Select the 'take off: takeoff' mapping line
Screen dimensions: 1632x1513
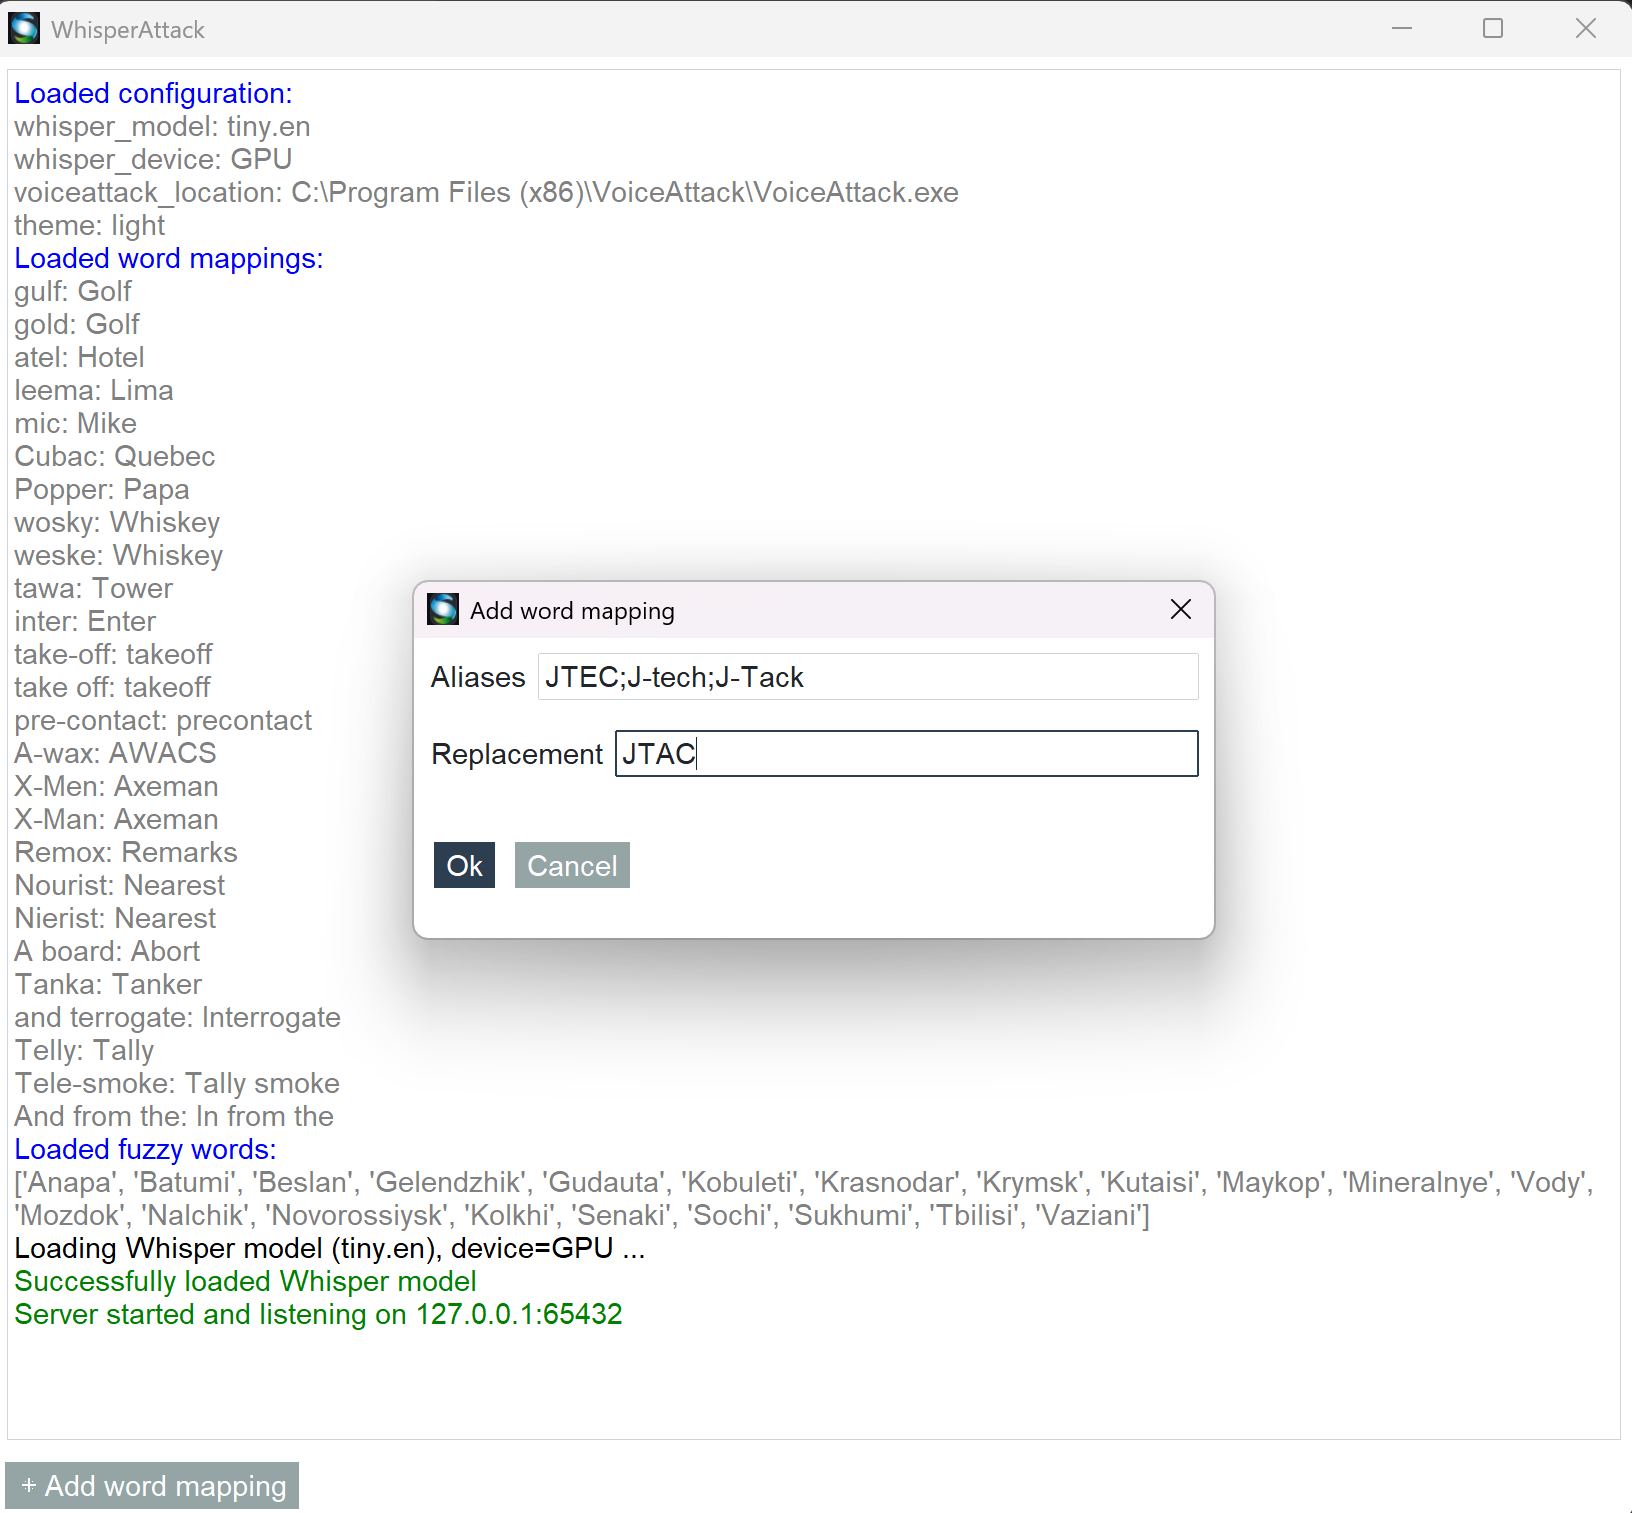pos(112,687)
